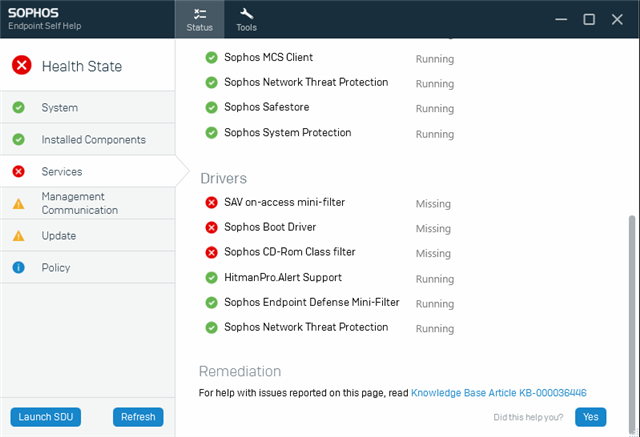Viewport: 640px width, 437px height.
Task: Click the Drivers heading
Action: 224,179
